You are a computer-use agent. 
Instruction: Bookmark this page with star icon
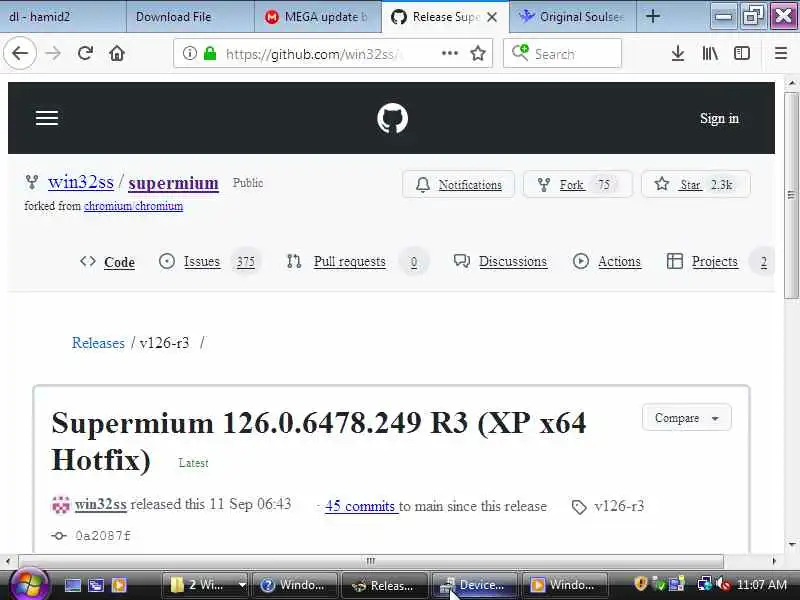pos(478,53)
